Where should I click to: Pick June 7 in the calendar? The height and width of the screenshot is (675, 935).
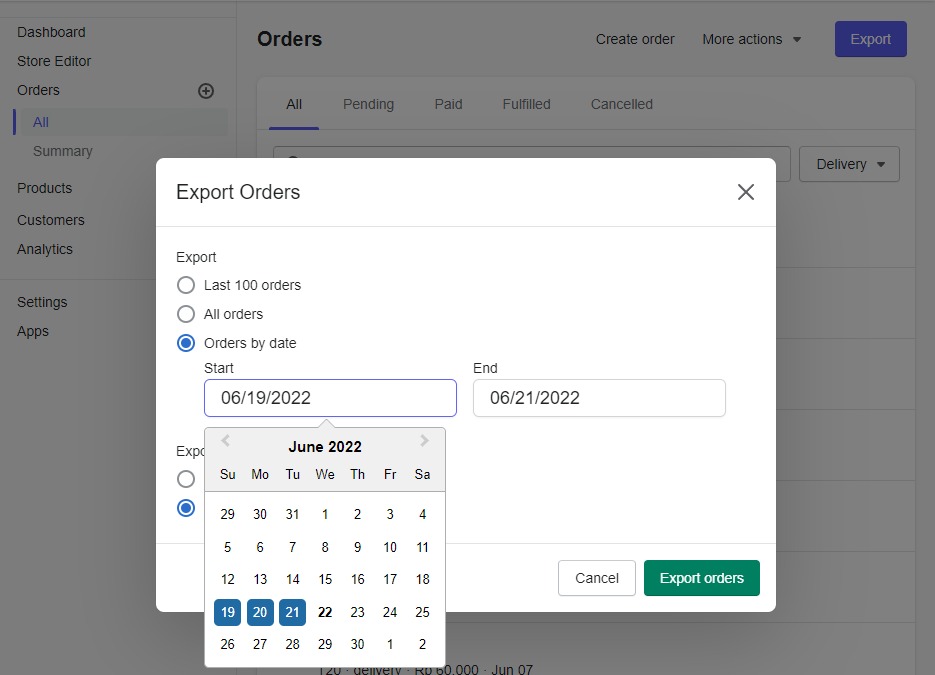[x=292, y=547]
